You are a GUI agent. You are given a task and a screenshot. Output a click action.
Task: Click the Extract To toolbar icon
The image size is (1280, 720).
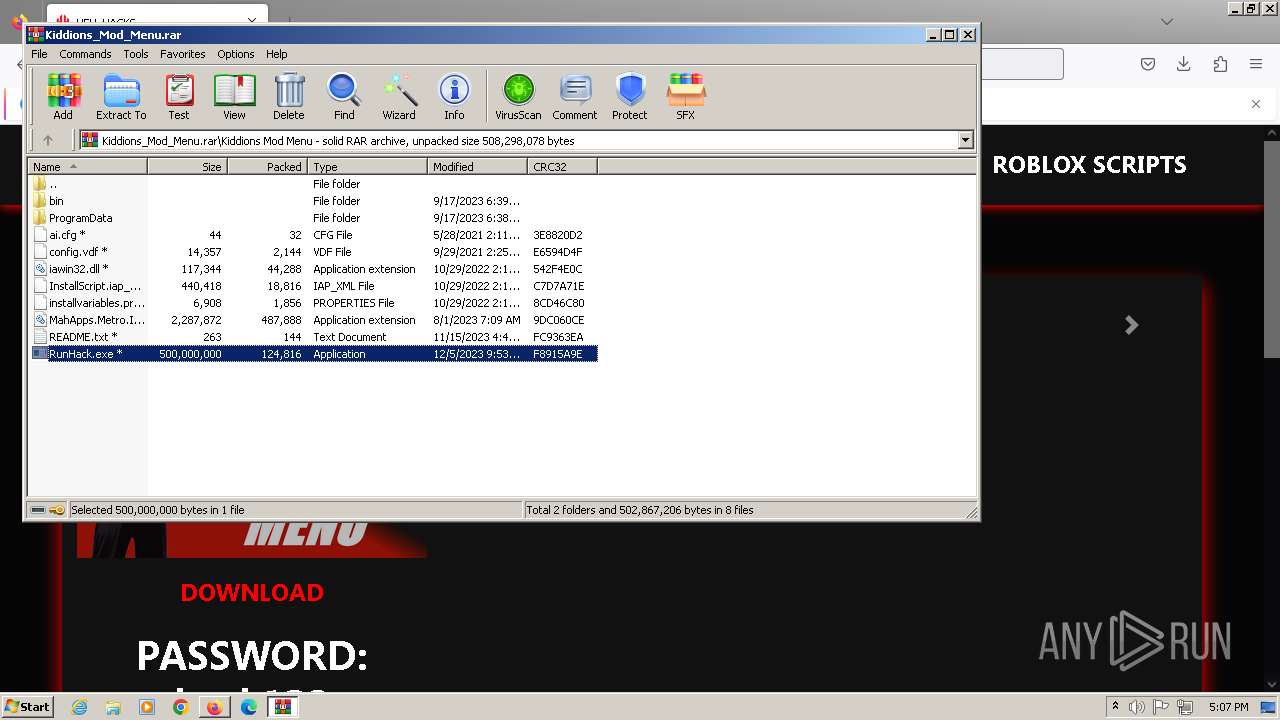click(121, 97)
